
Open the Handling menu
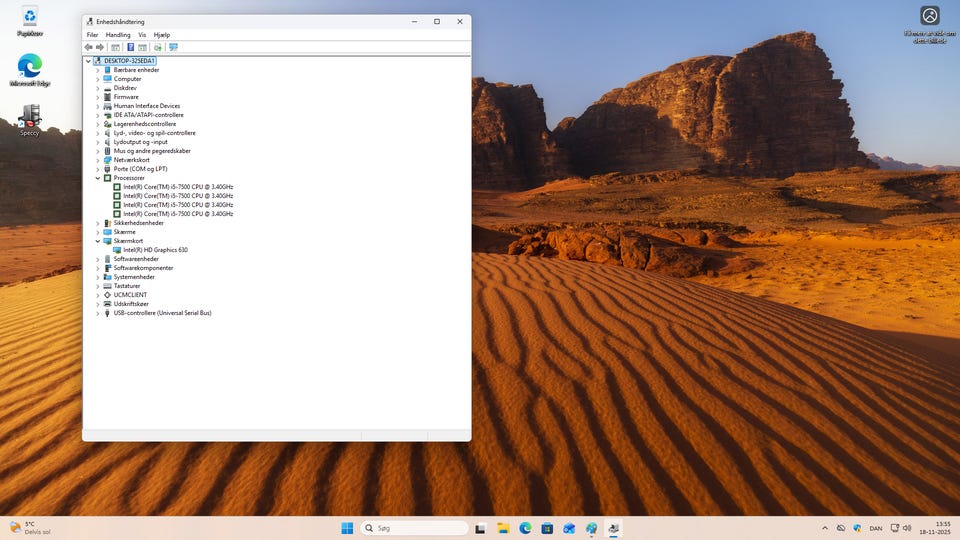118,35
